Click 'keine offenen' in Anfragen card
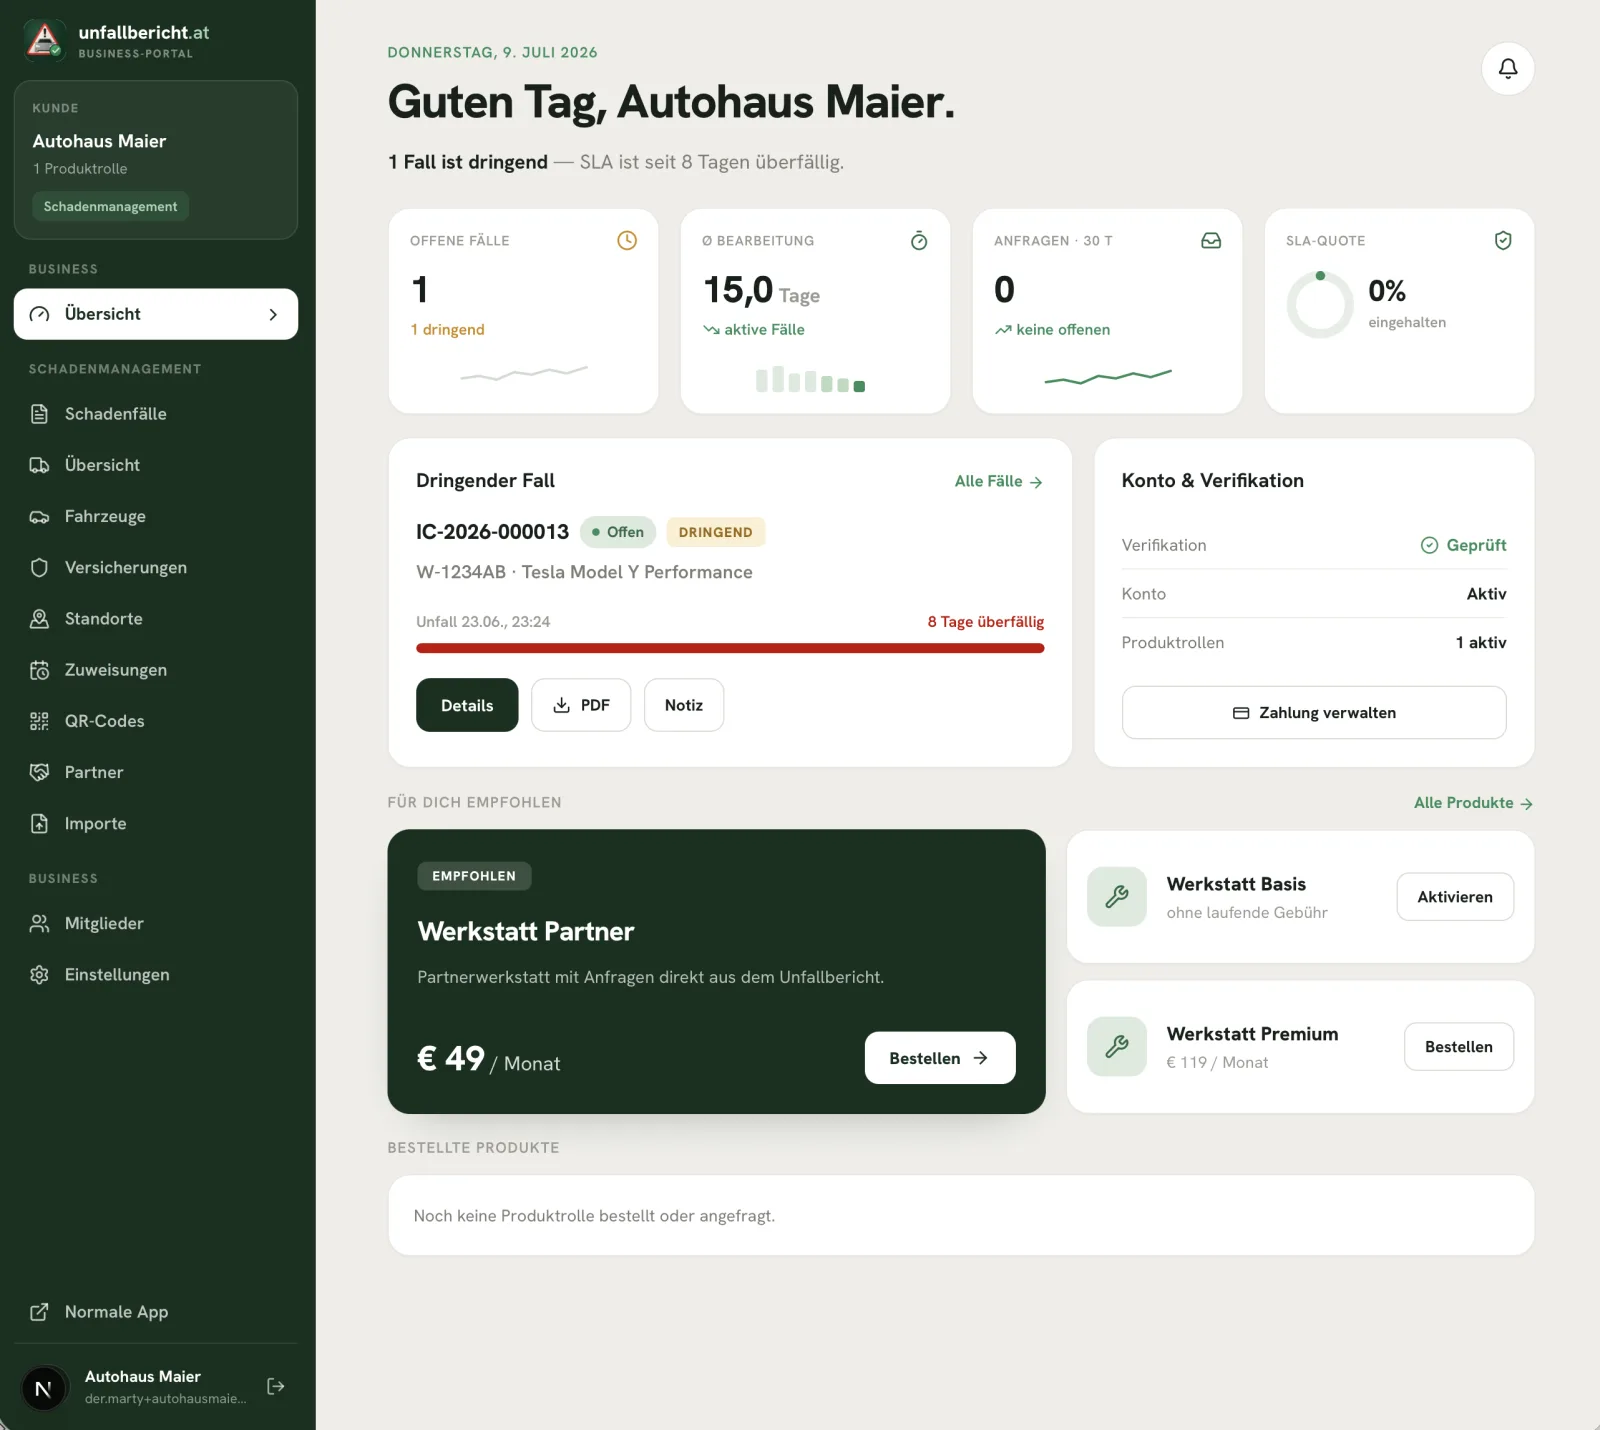Image resolution: width=1600 pixels, height=1430 pixels. pos(1063,329)
